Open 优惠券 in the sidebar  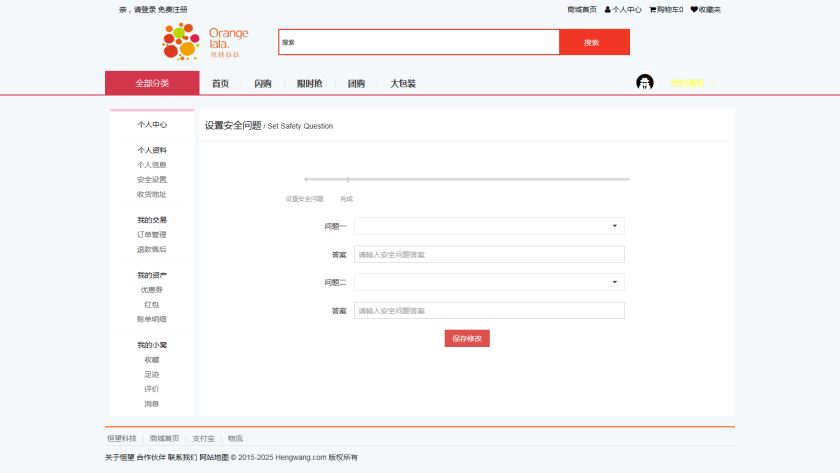(152, 290)
